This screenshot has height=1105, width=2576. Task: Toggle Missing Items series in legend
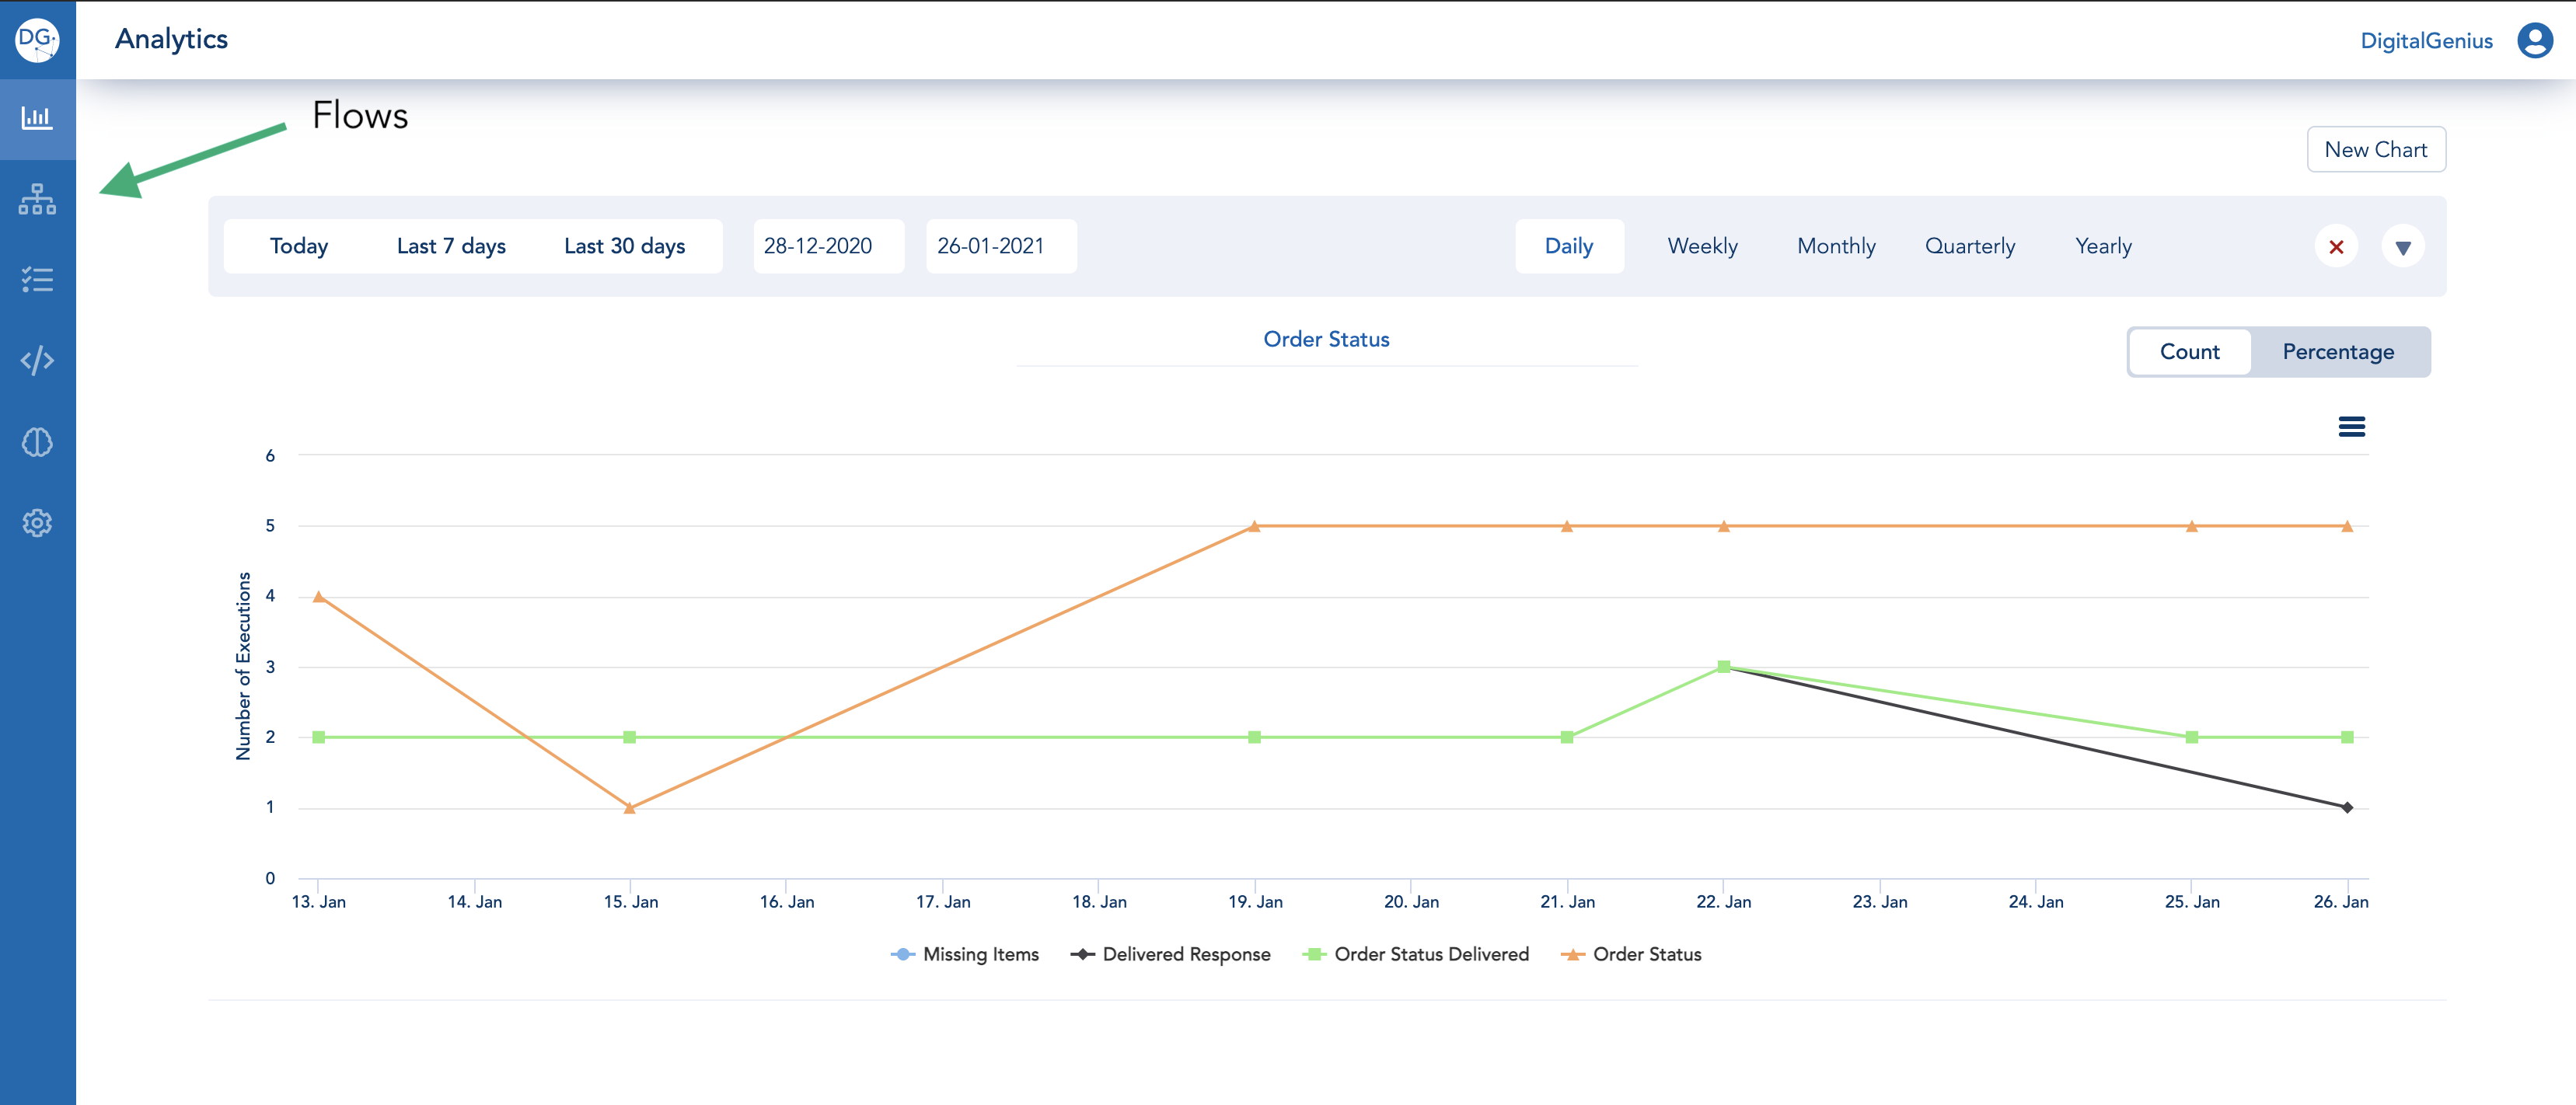(x=964, y=954)
